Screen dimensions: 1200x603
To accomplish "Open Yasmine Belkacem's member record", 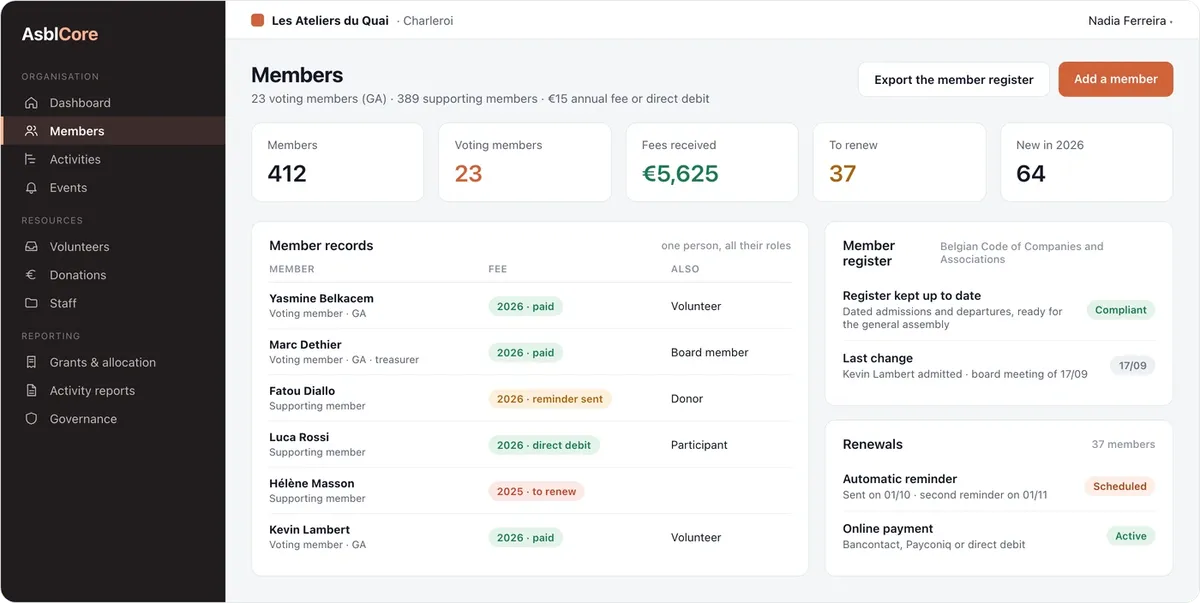I will coord(530,306).
